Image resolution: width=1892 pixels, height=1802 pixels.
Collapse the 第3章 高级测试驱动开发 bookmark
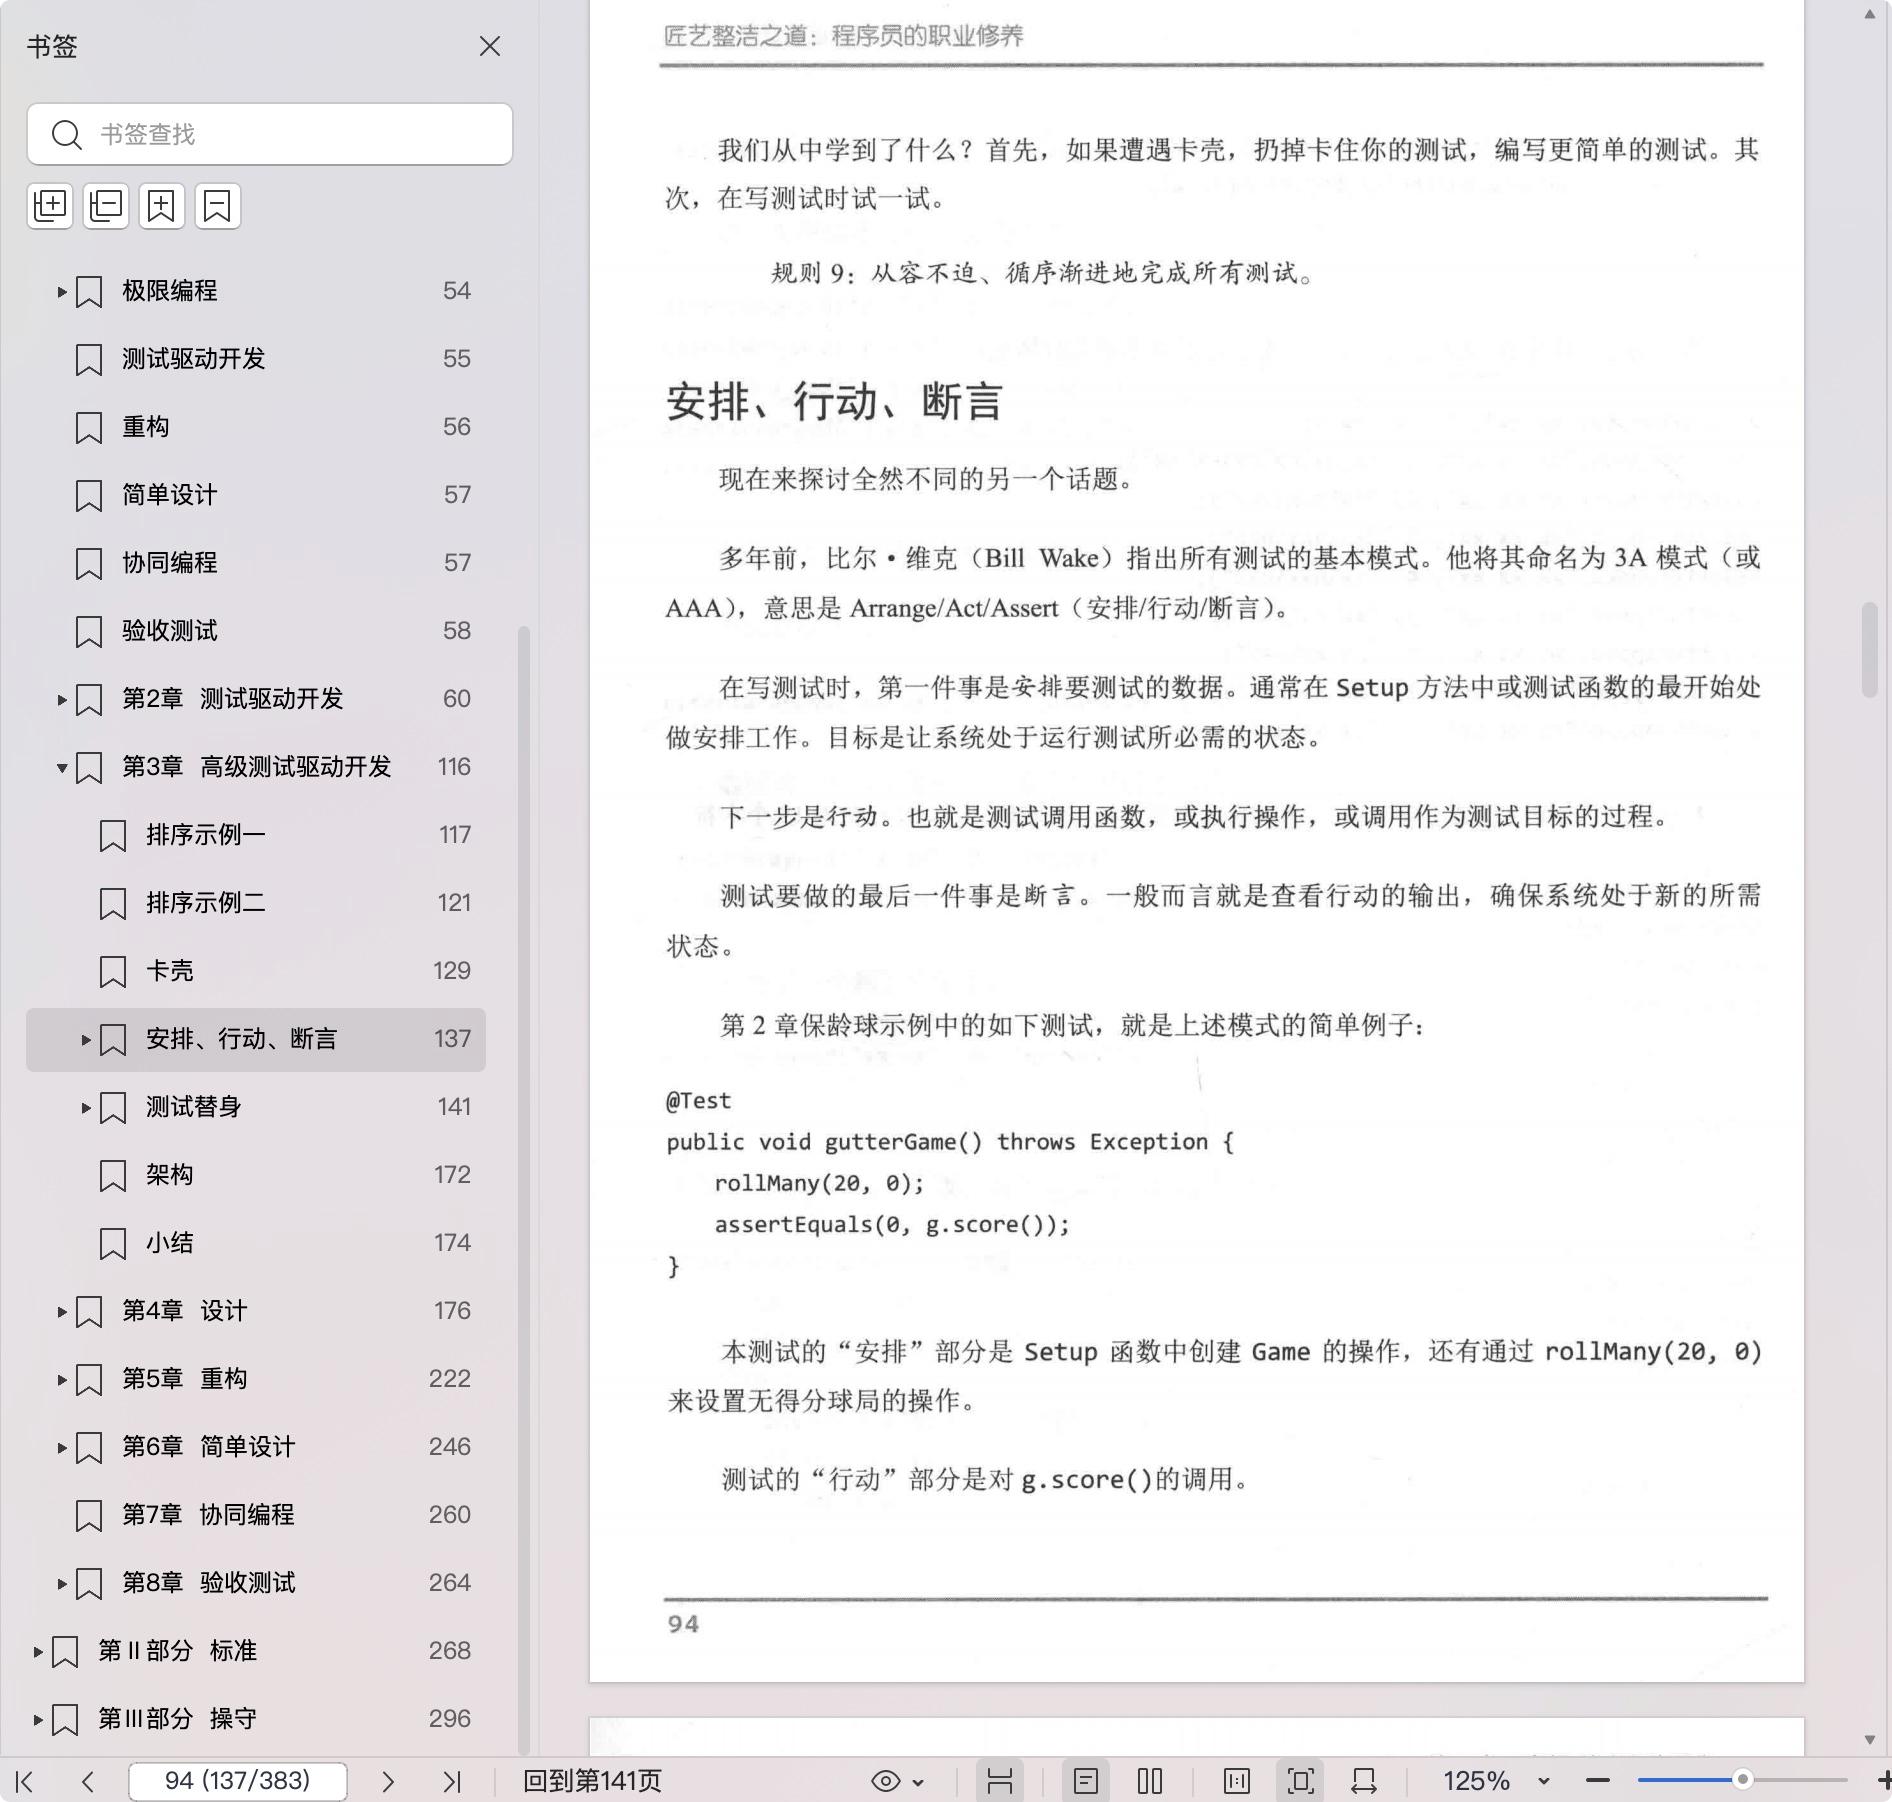tap(62, 767)
